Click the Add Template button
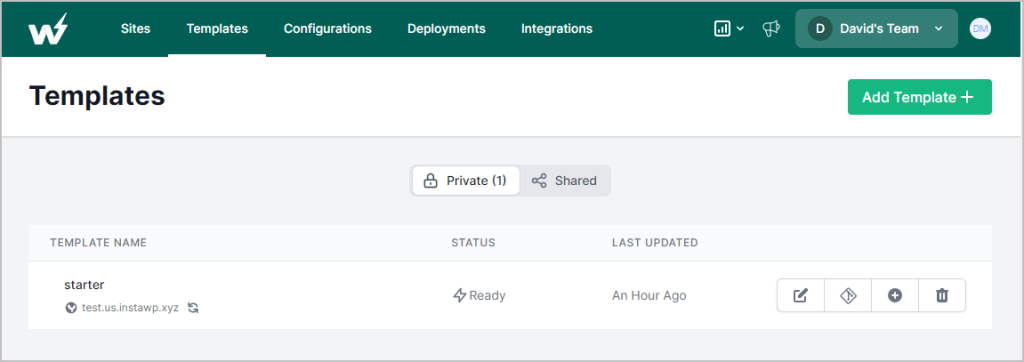 coord(920,97)
